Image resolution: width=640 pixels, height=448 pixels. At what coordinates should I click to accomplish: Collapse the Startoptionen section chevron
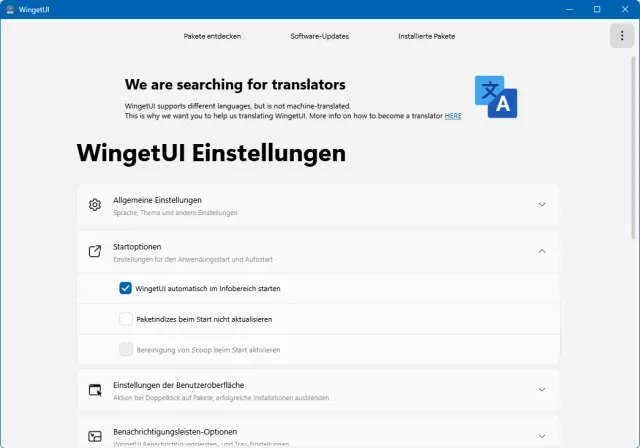[x=542, y=252]
